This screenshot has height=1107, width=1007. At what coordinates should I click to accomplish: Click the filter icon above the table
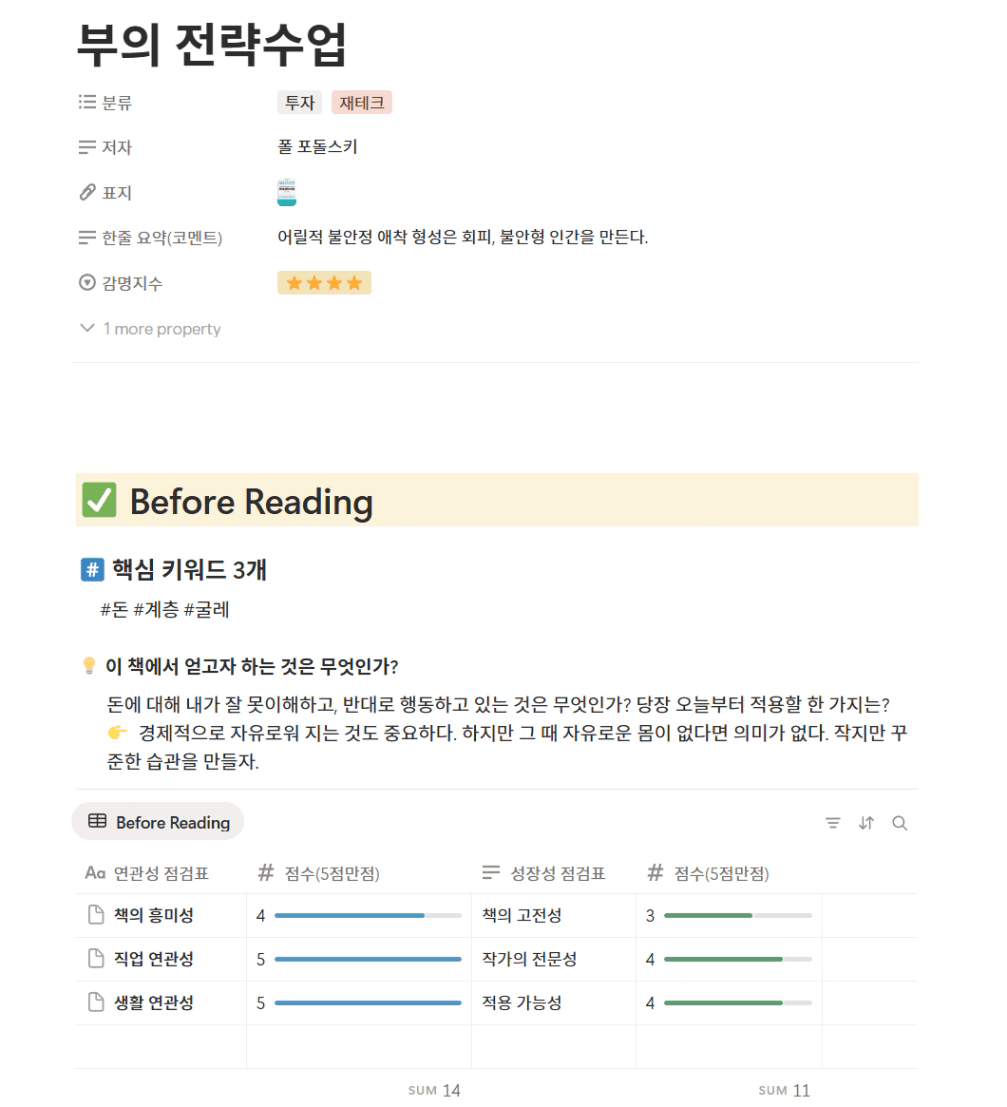(x=833, y=823)
